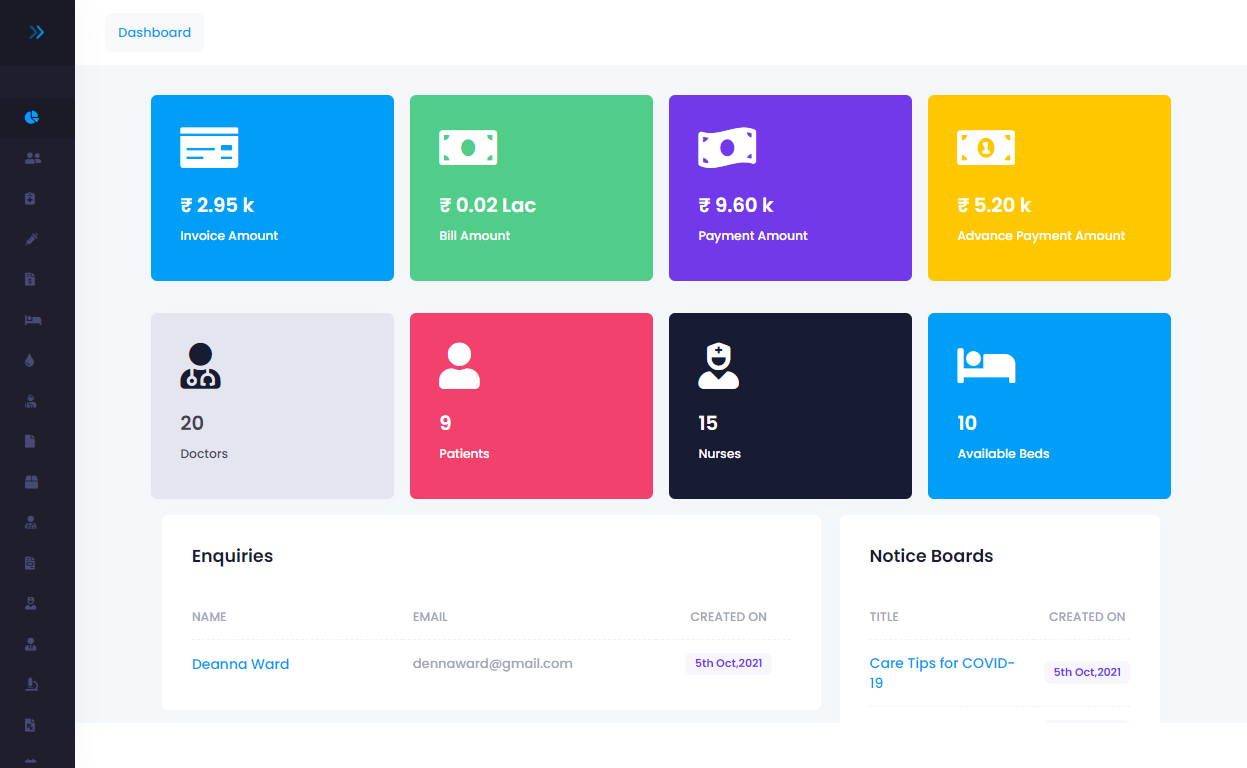Open the Invoice Amount card

point(272,188)
